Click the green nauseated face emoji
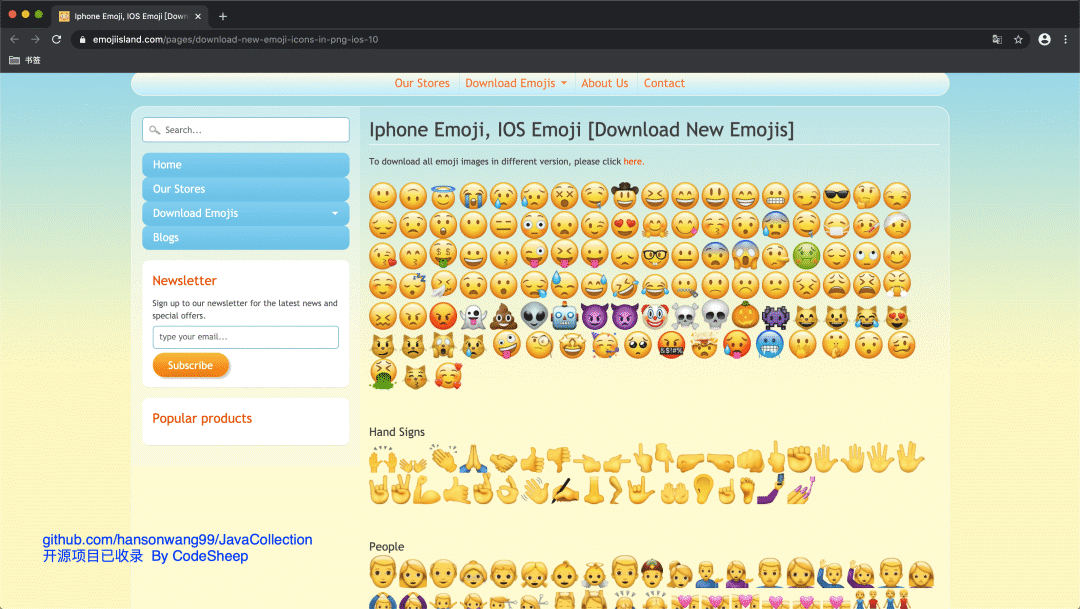Viewport: 1080px width, 609px height. click(x=806, y=256)
